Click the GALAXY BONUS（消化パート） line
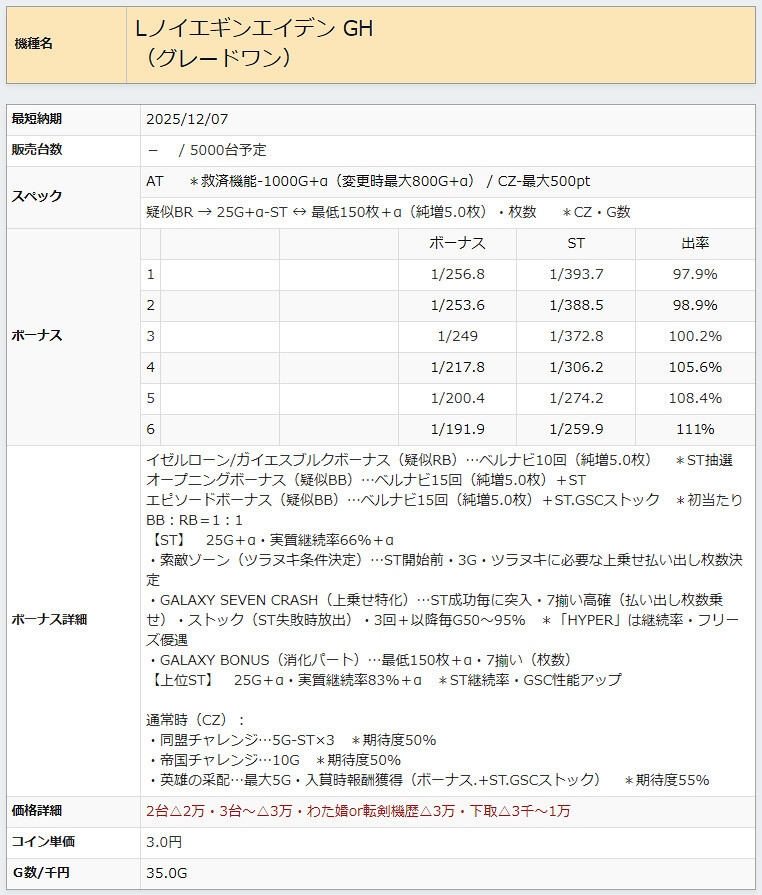The height and width of the screenshot is (895, 762). pyautogui.click(x=360, y=660)
